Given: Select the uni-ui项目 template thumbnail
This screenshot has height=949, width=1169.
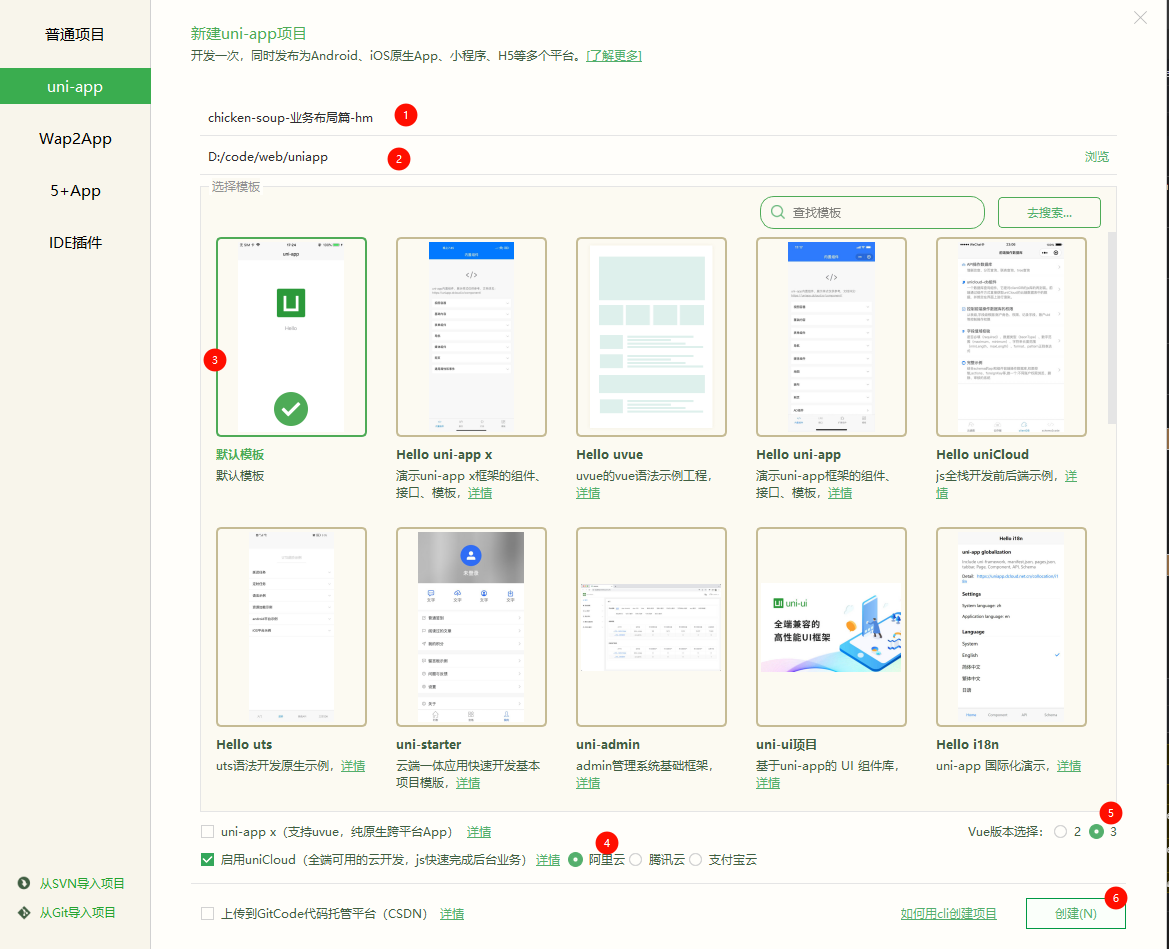Looking at the screenshot, I should (x=831, y=627).
